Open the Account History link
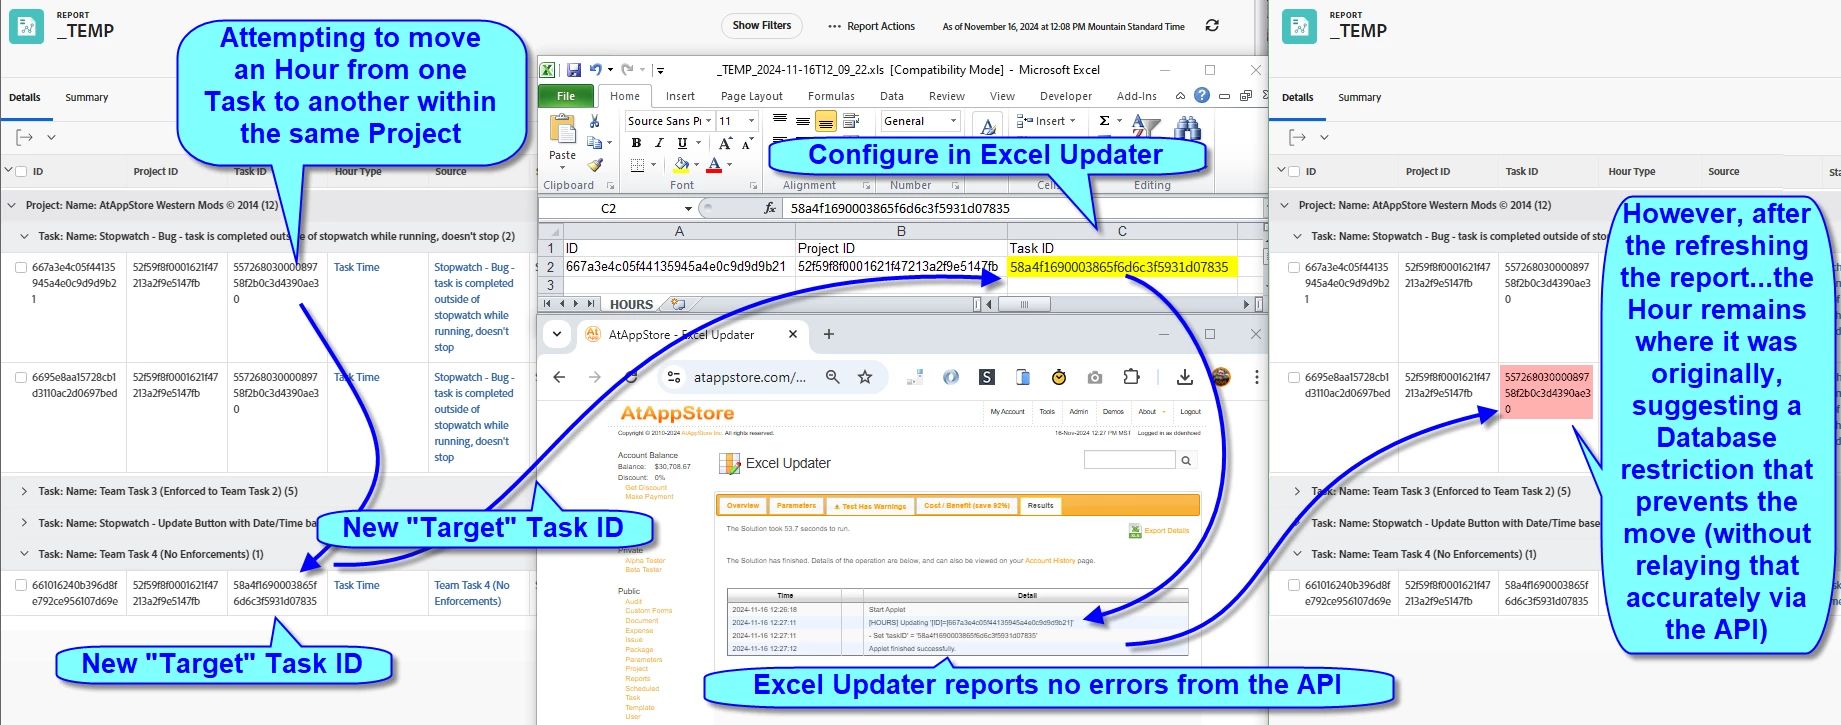The height and width of the screenshot is (725, 1841). pos(1050,561)
